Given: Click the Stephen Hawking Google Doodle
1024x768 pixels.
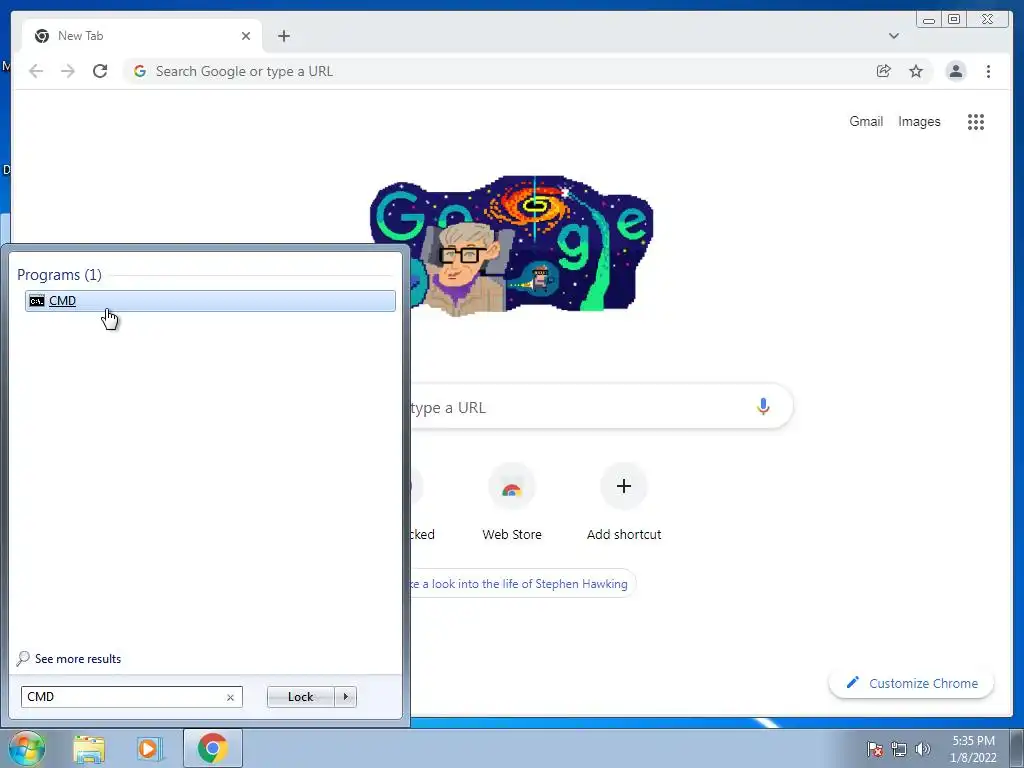Looking at the screenshot, I should pos(511,246).
